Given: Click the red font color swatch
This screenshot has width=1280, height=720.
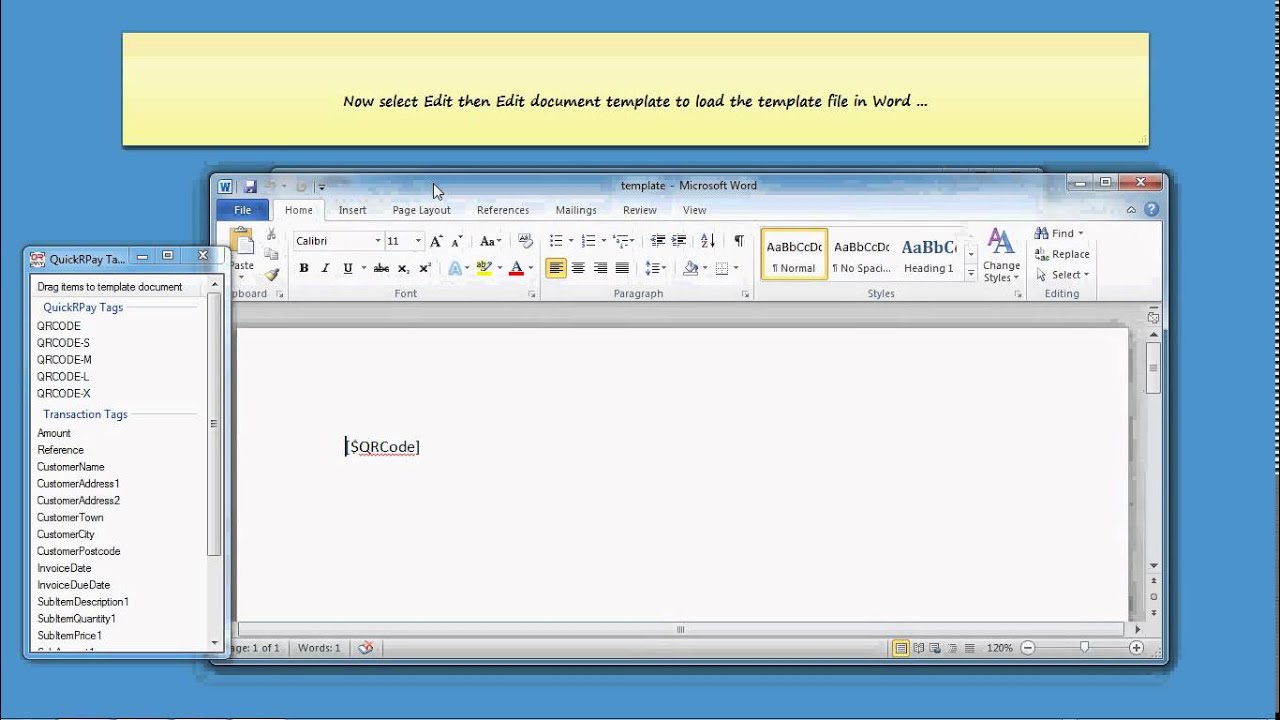Looking at the screenshot, I should click(x=516, y=268).
